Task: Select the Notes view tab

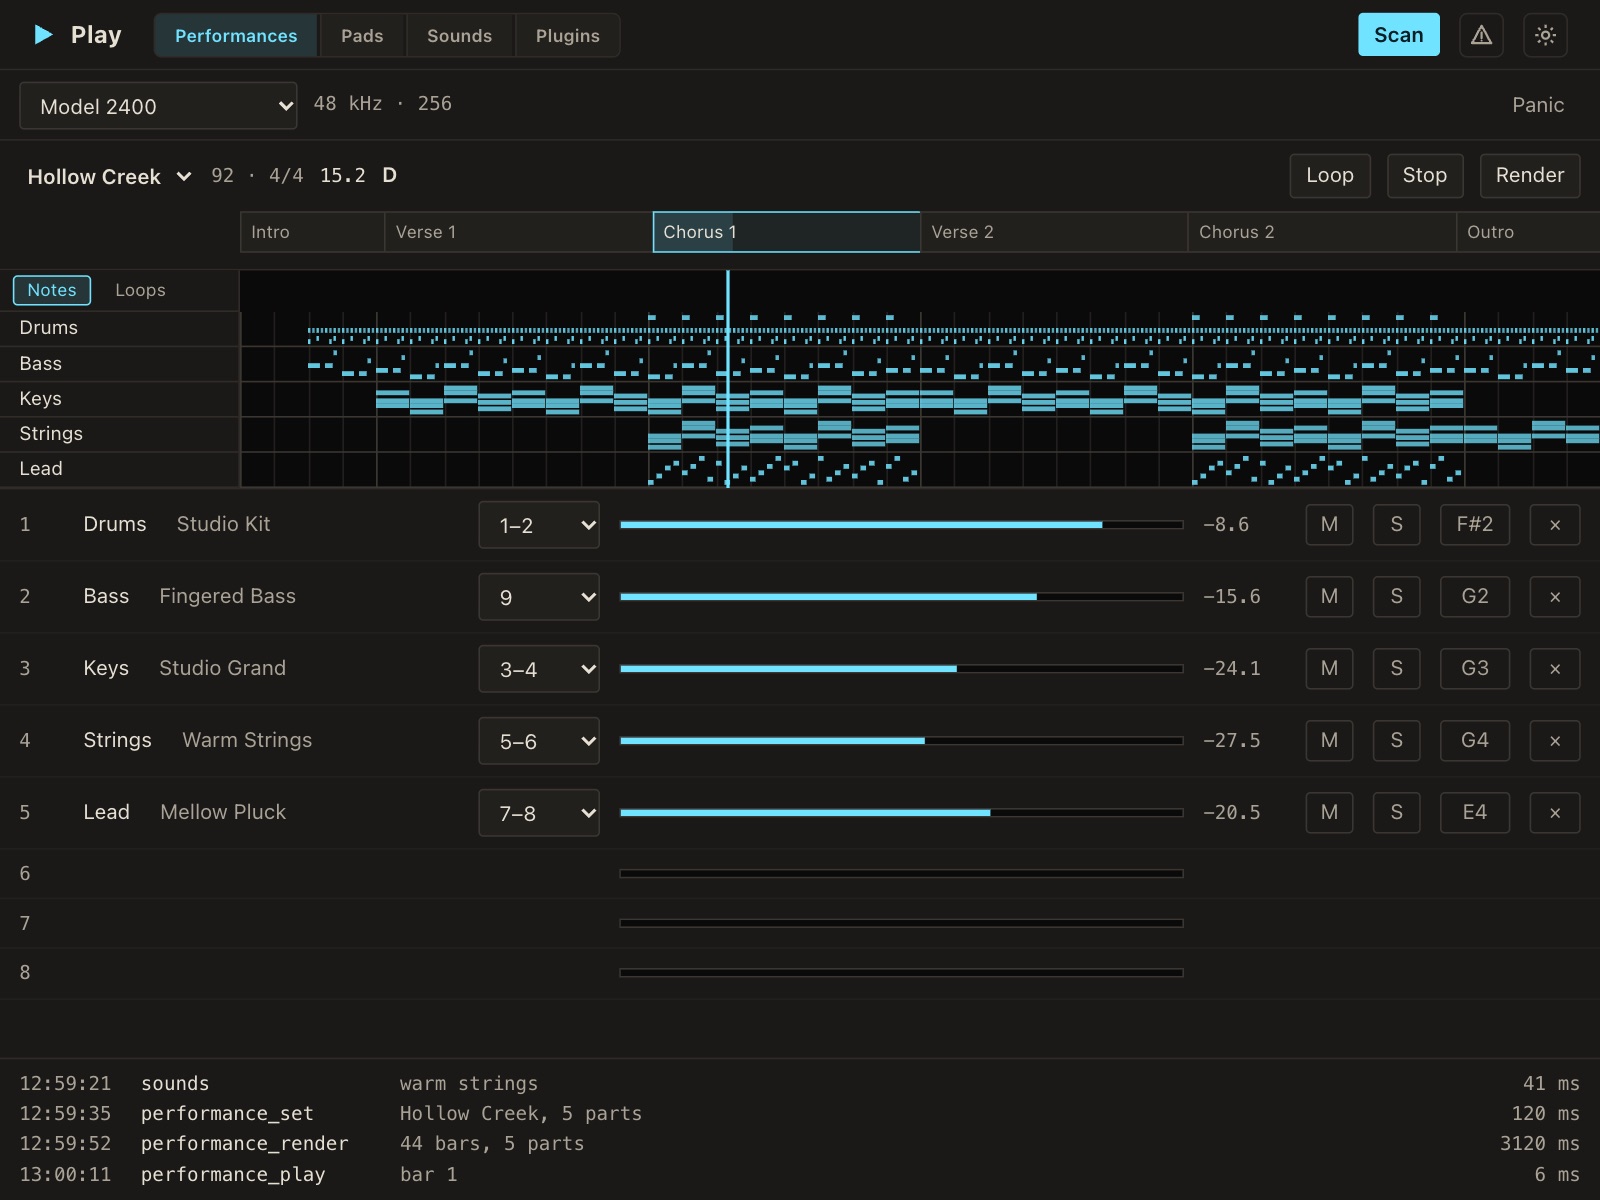Action: click(x=52, y=290)
